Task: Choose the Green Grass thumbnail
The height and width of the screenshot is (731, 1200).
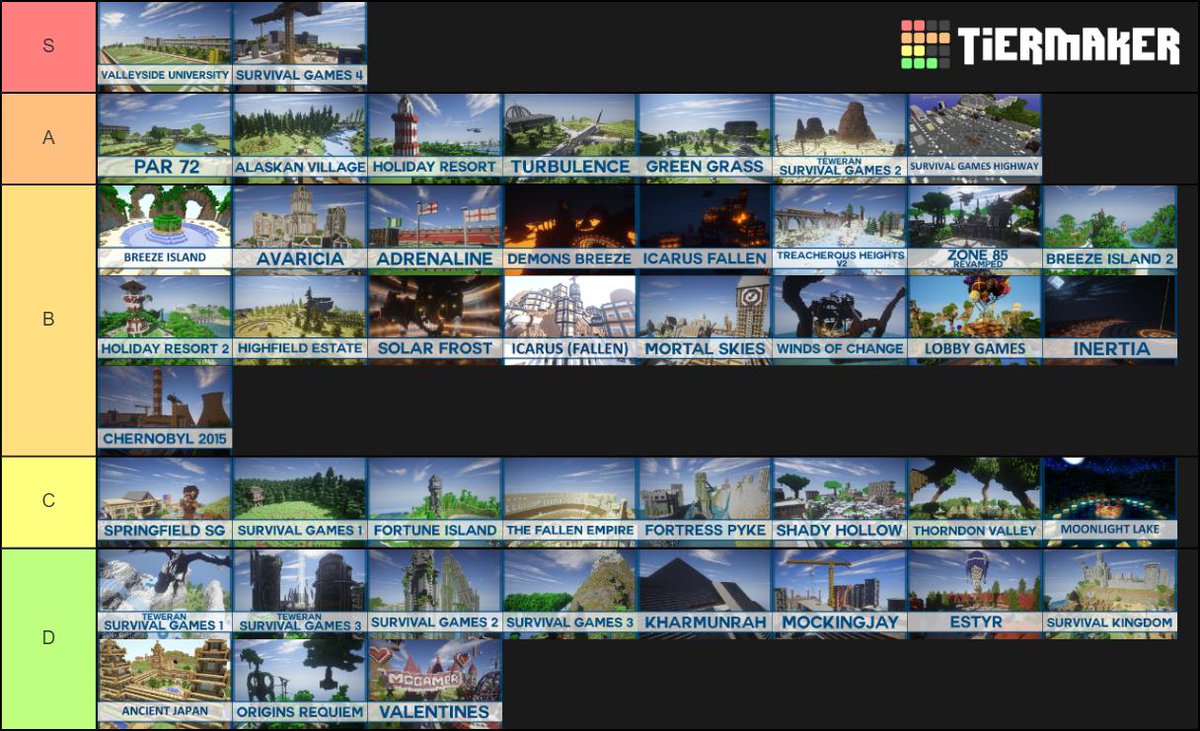Action: point(705,138)
